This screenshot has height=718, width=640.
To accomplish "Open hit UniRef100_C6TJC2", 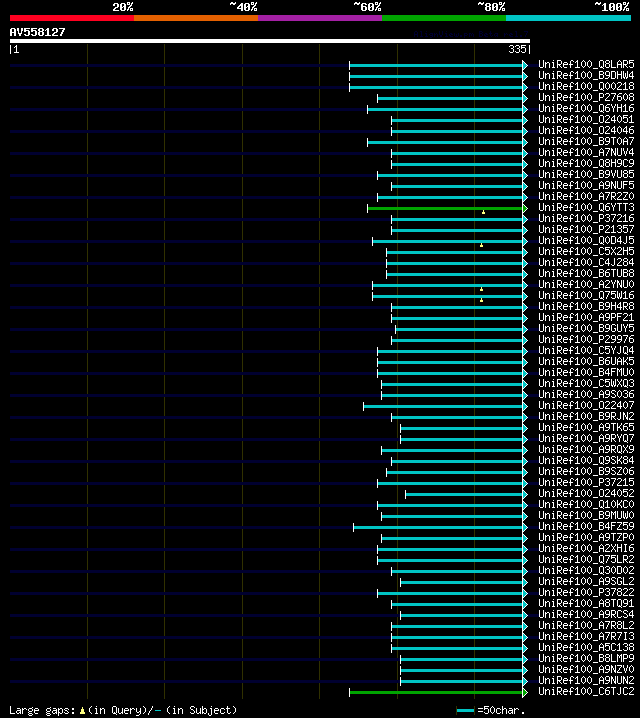I will click(586, 691).
